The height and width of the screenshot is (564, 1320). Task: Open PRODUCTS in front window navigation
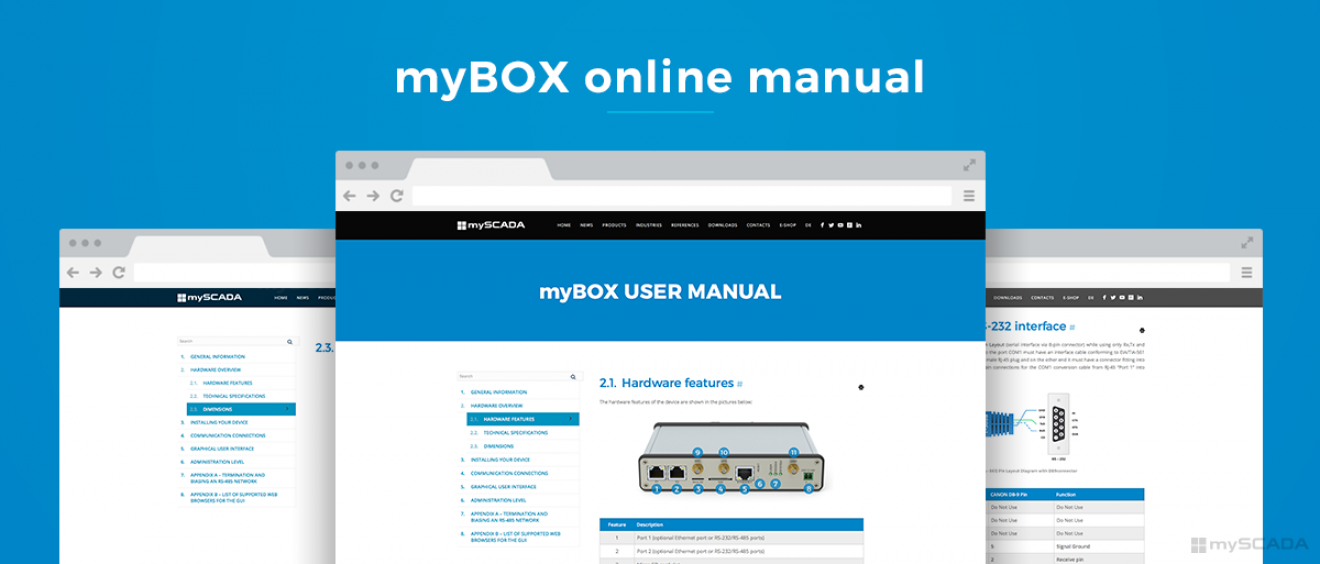point(614,225)
